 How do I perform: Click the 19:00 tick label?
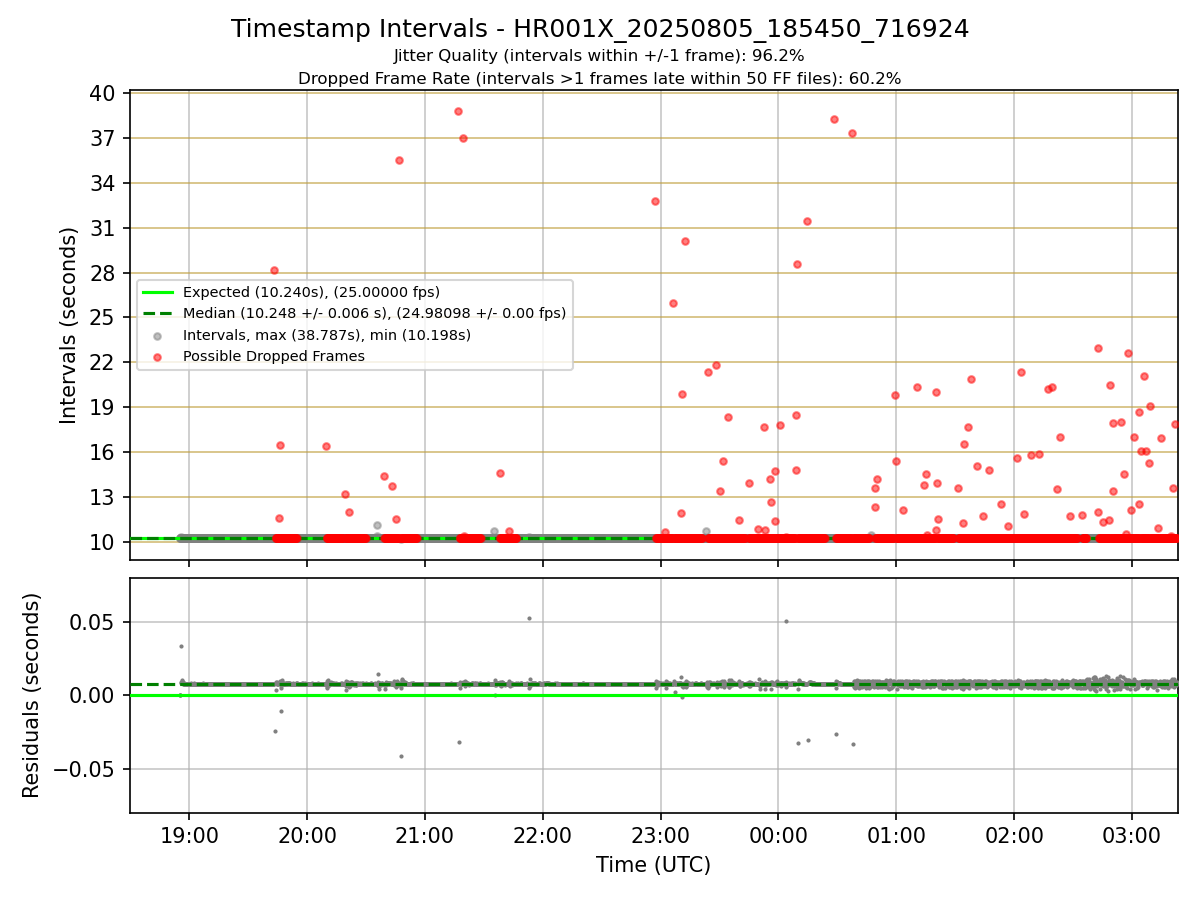(189, 835)
